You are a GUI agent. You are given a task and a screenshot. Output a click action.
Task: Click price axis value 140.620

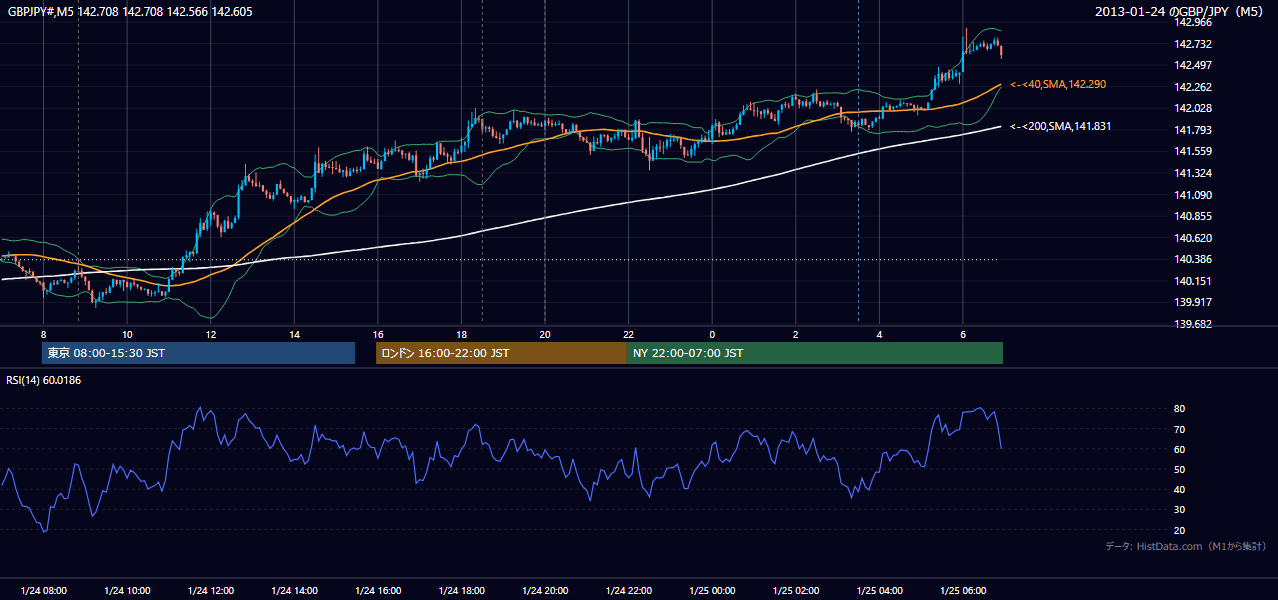tap(1194, 238)
